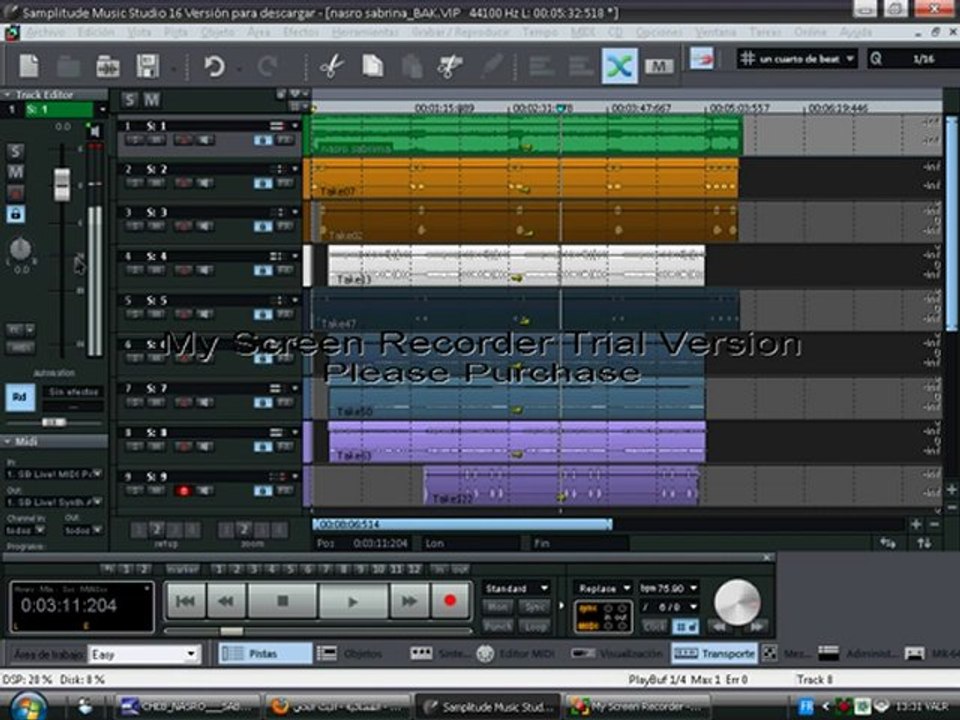
Task: Click the metronome icon beside the Click button
Action: [x=685, y=626]
